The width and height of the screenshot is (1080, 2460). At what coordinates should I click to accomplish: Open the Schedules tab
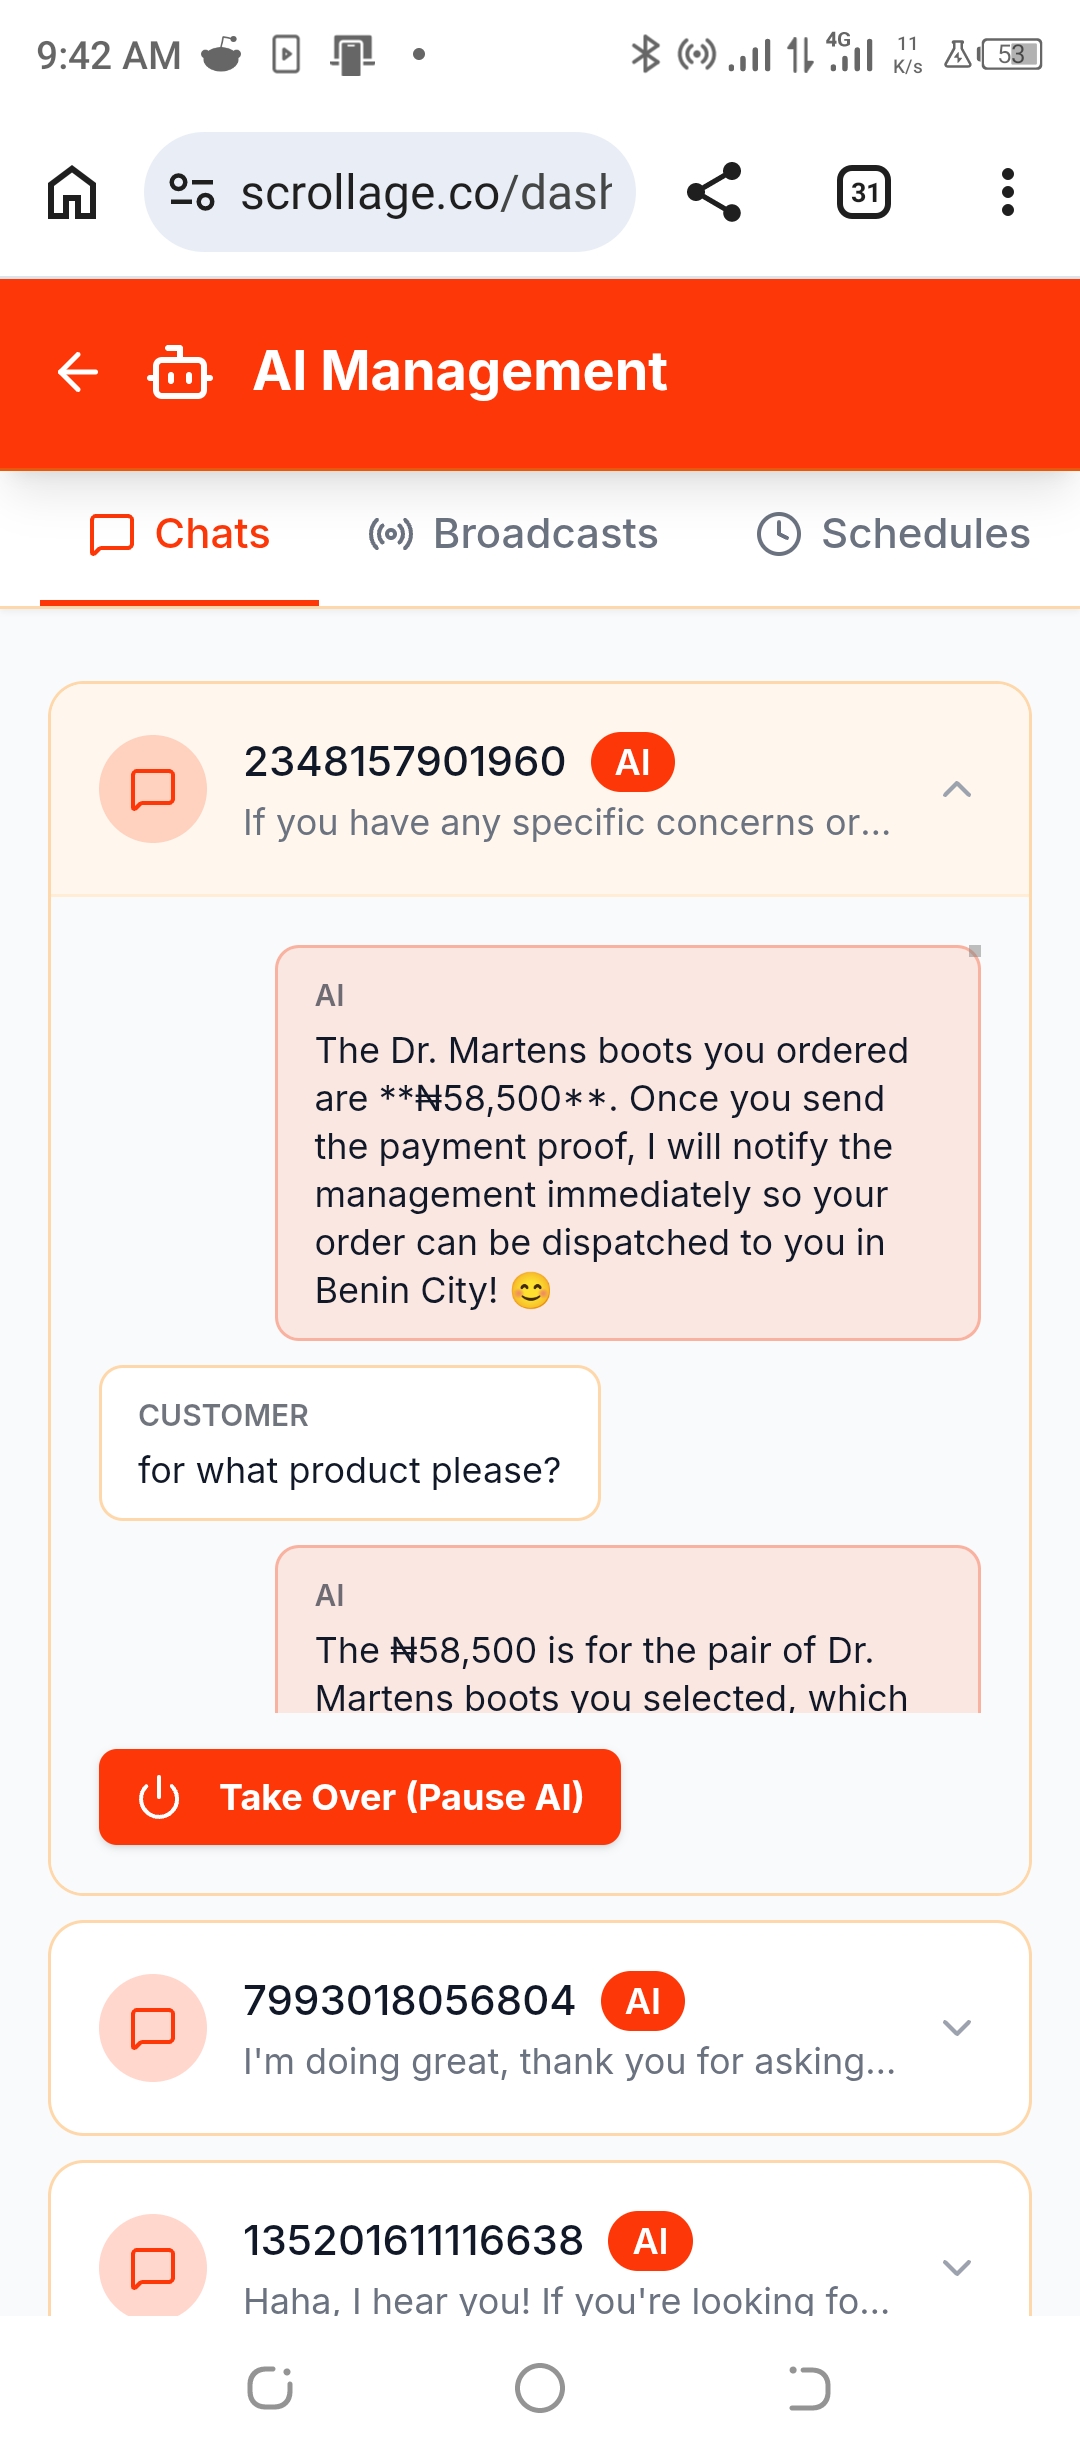[893, 534]
